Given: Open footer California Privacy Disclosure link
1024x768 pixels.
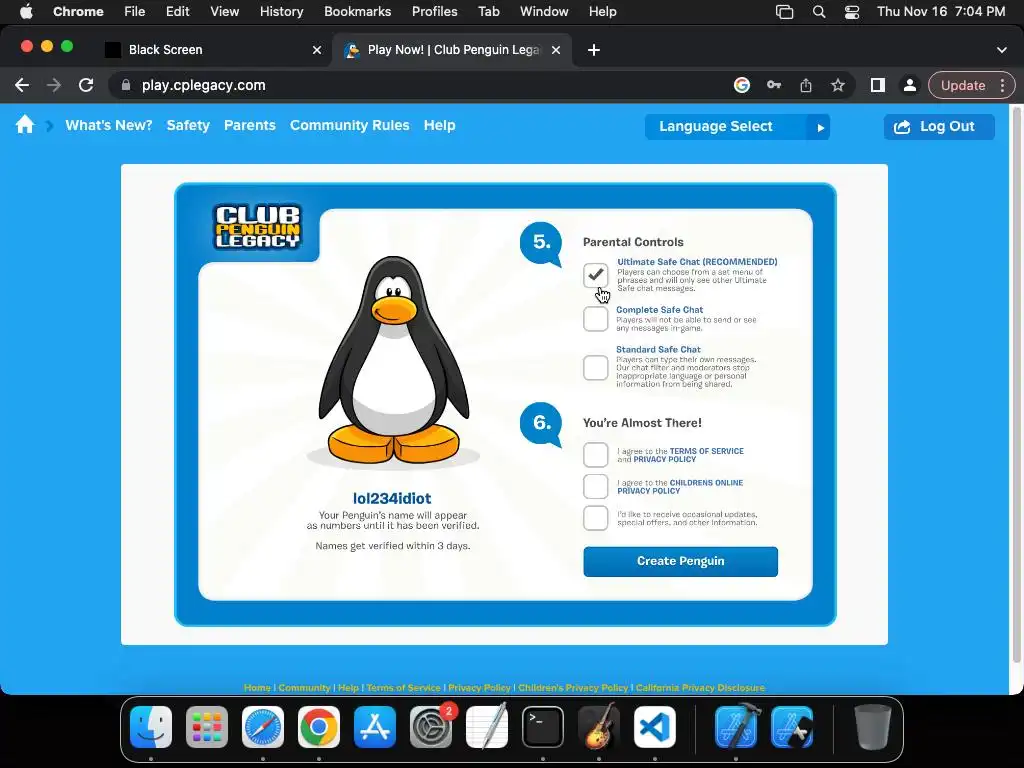Looking at the screenshot, I should pos(700,688).
